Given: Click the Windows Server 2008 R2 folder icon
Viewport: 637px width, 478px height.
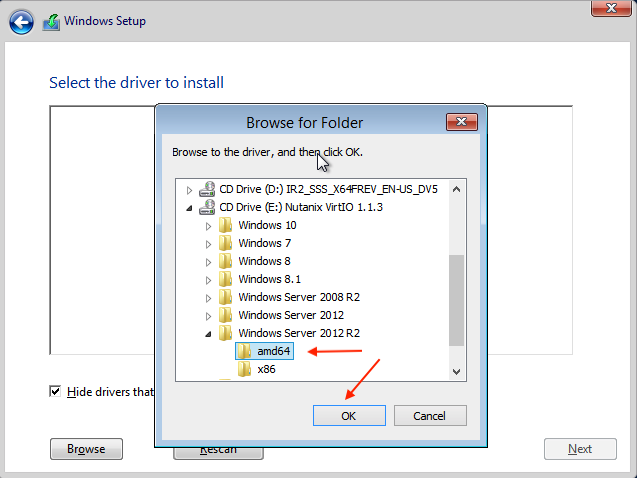Looking at the screenshot, I should click(x=225, y=297).
